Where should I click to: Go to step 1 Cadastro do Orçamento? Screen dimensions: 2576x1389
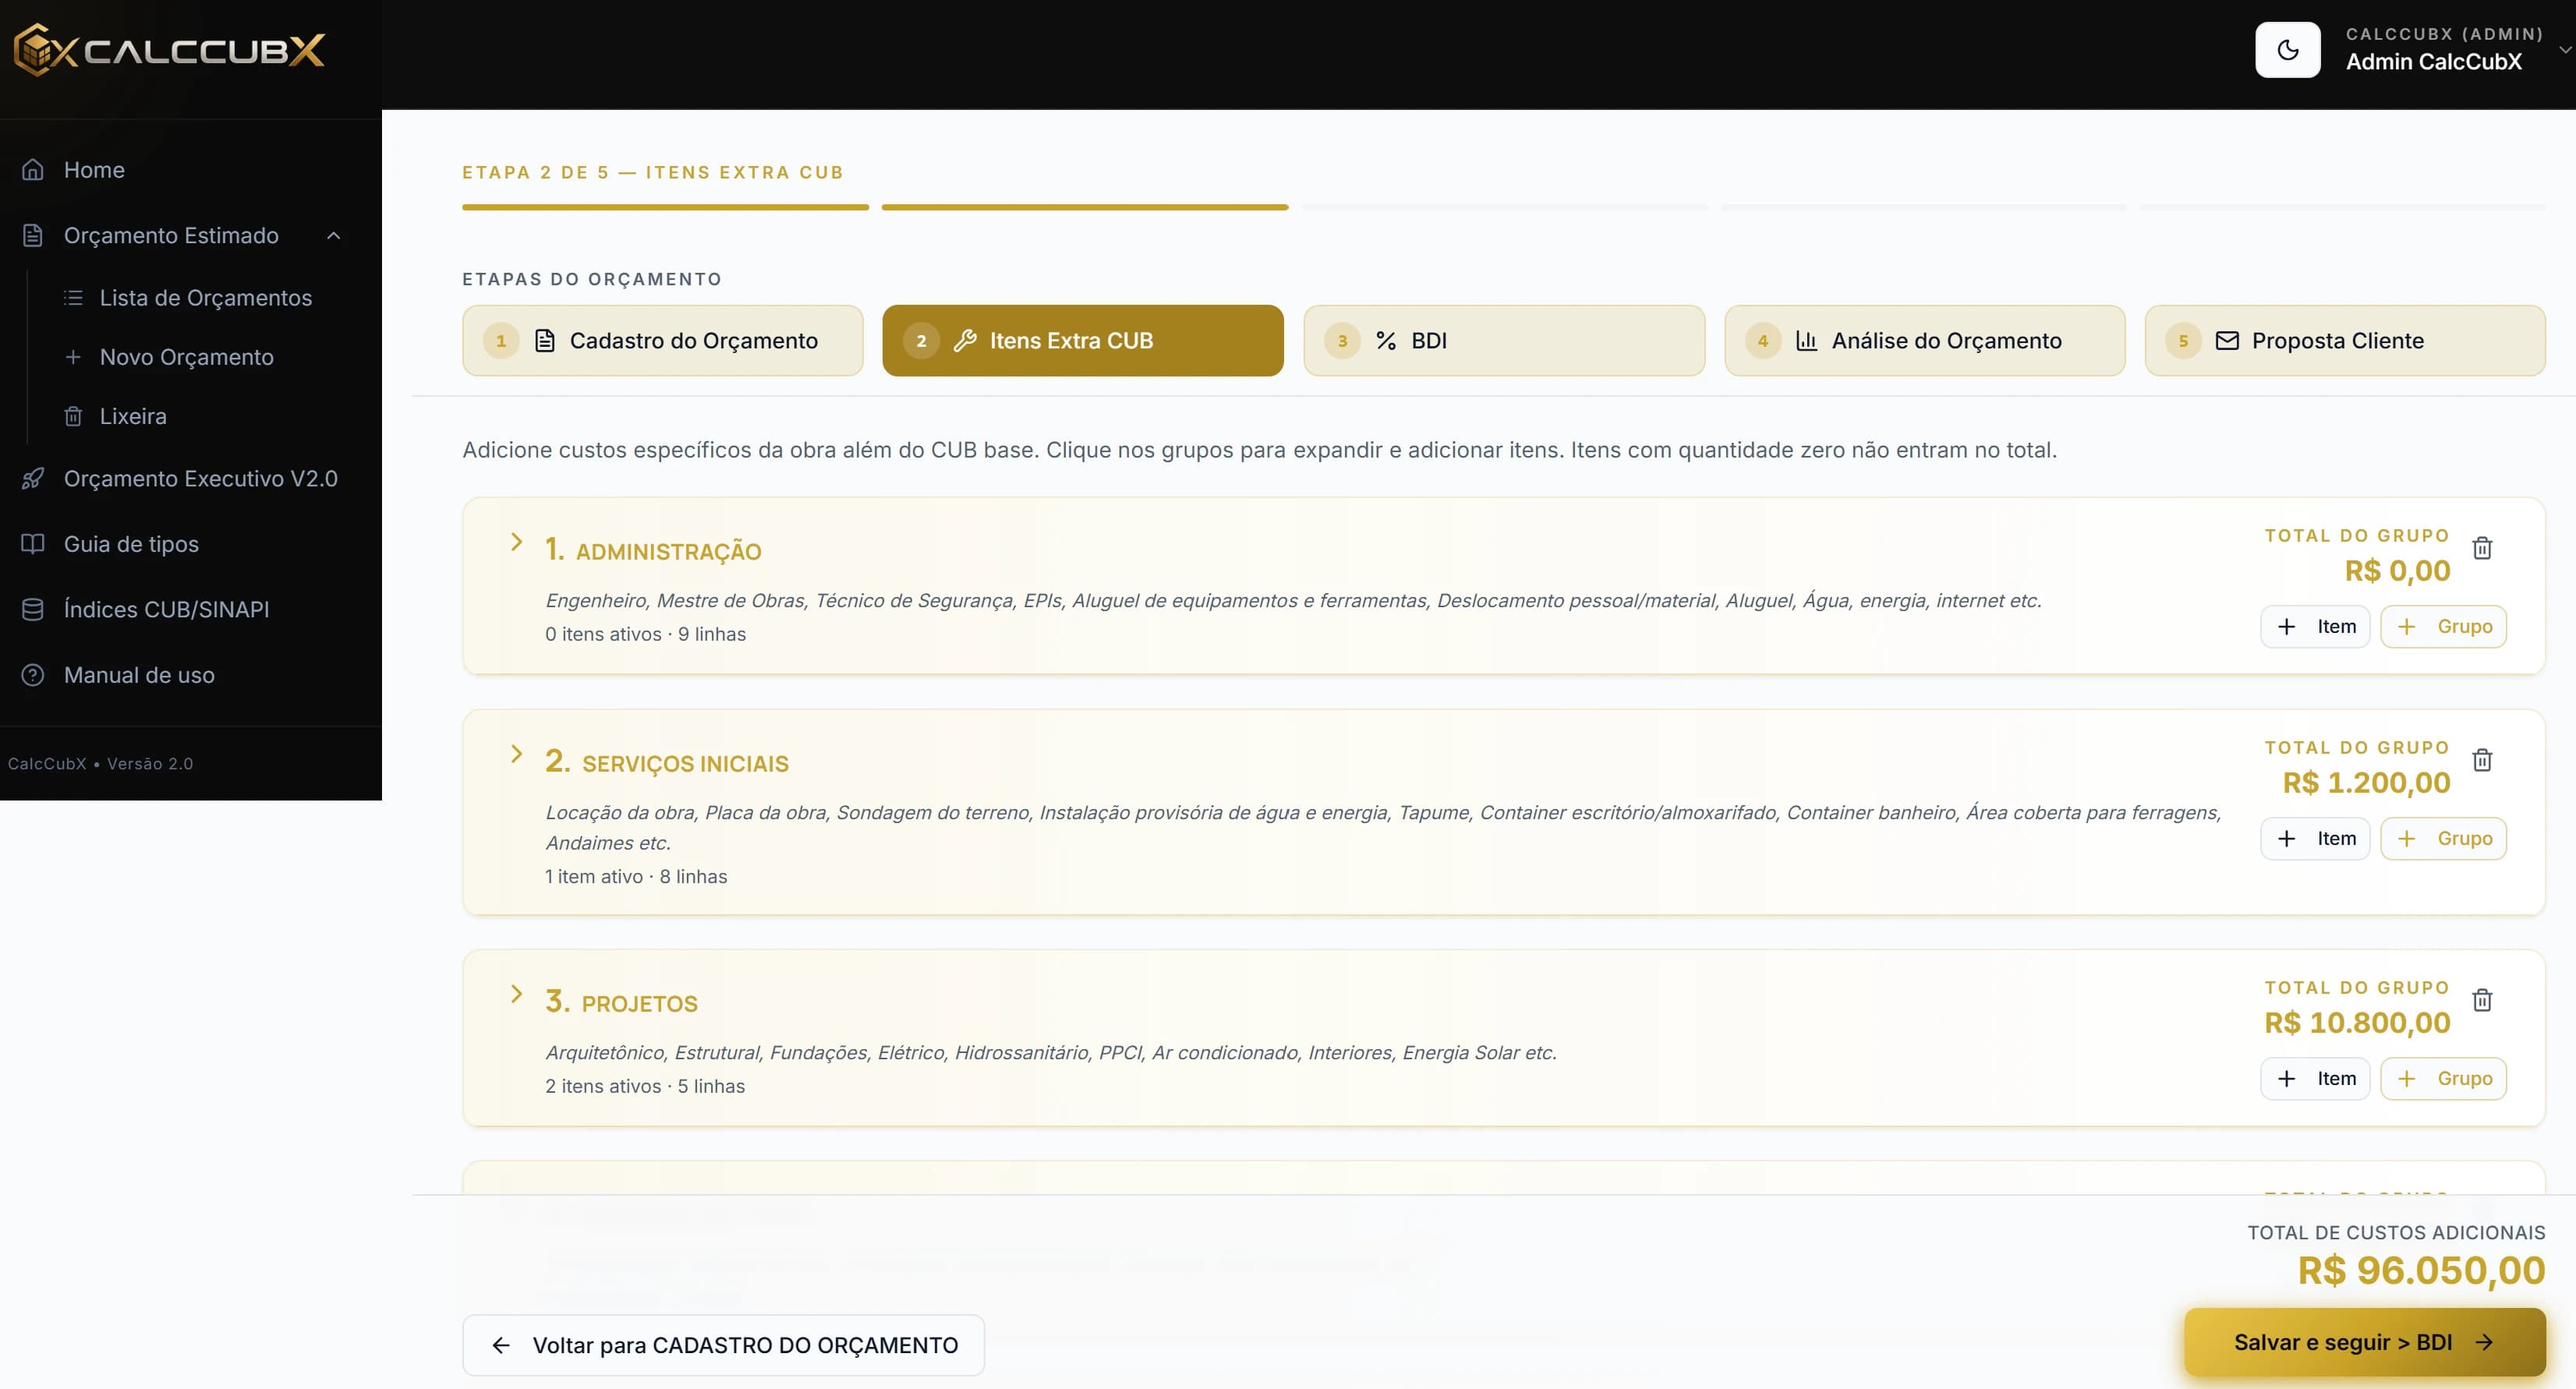(x=663, y=341)
